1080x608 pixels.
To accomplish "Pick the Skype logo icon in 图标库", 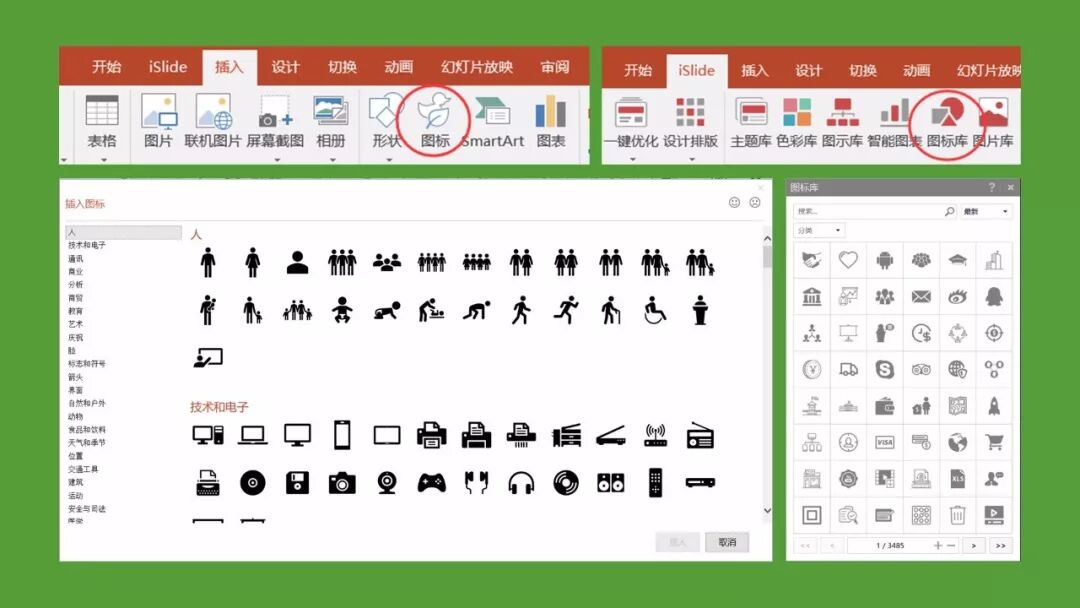I will click(884, 369).
